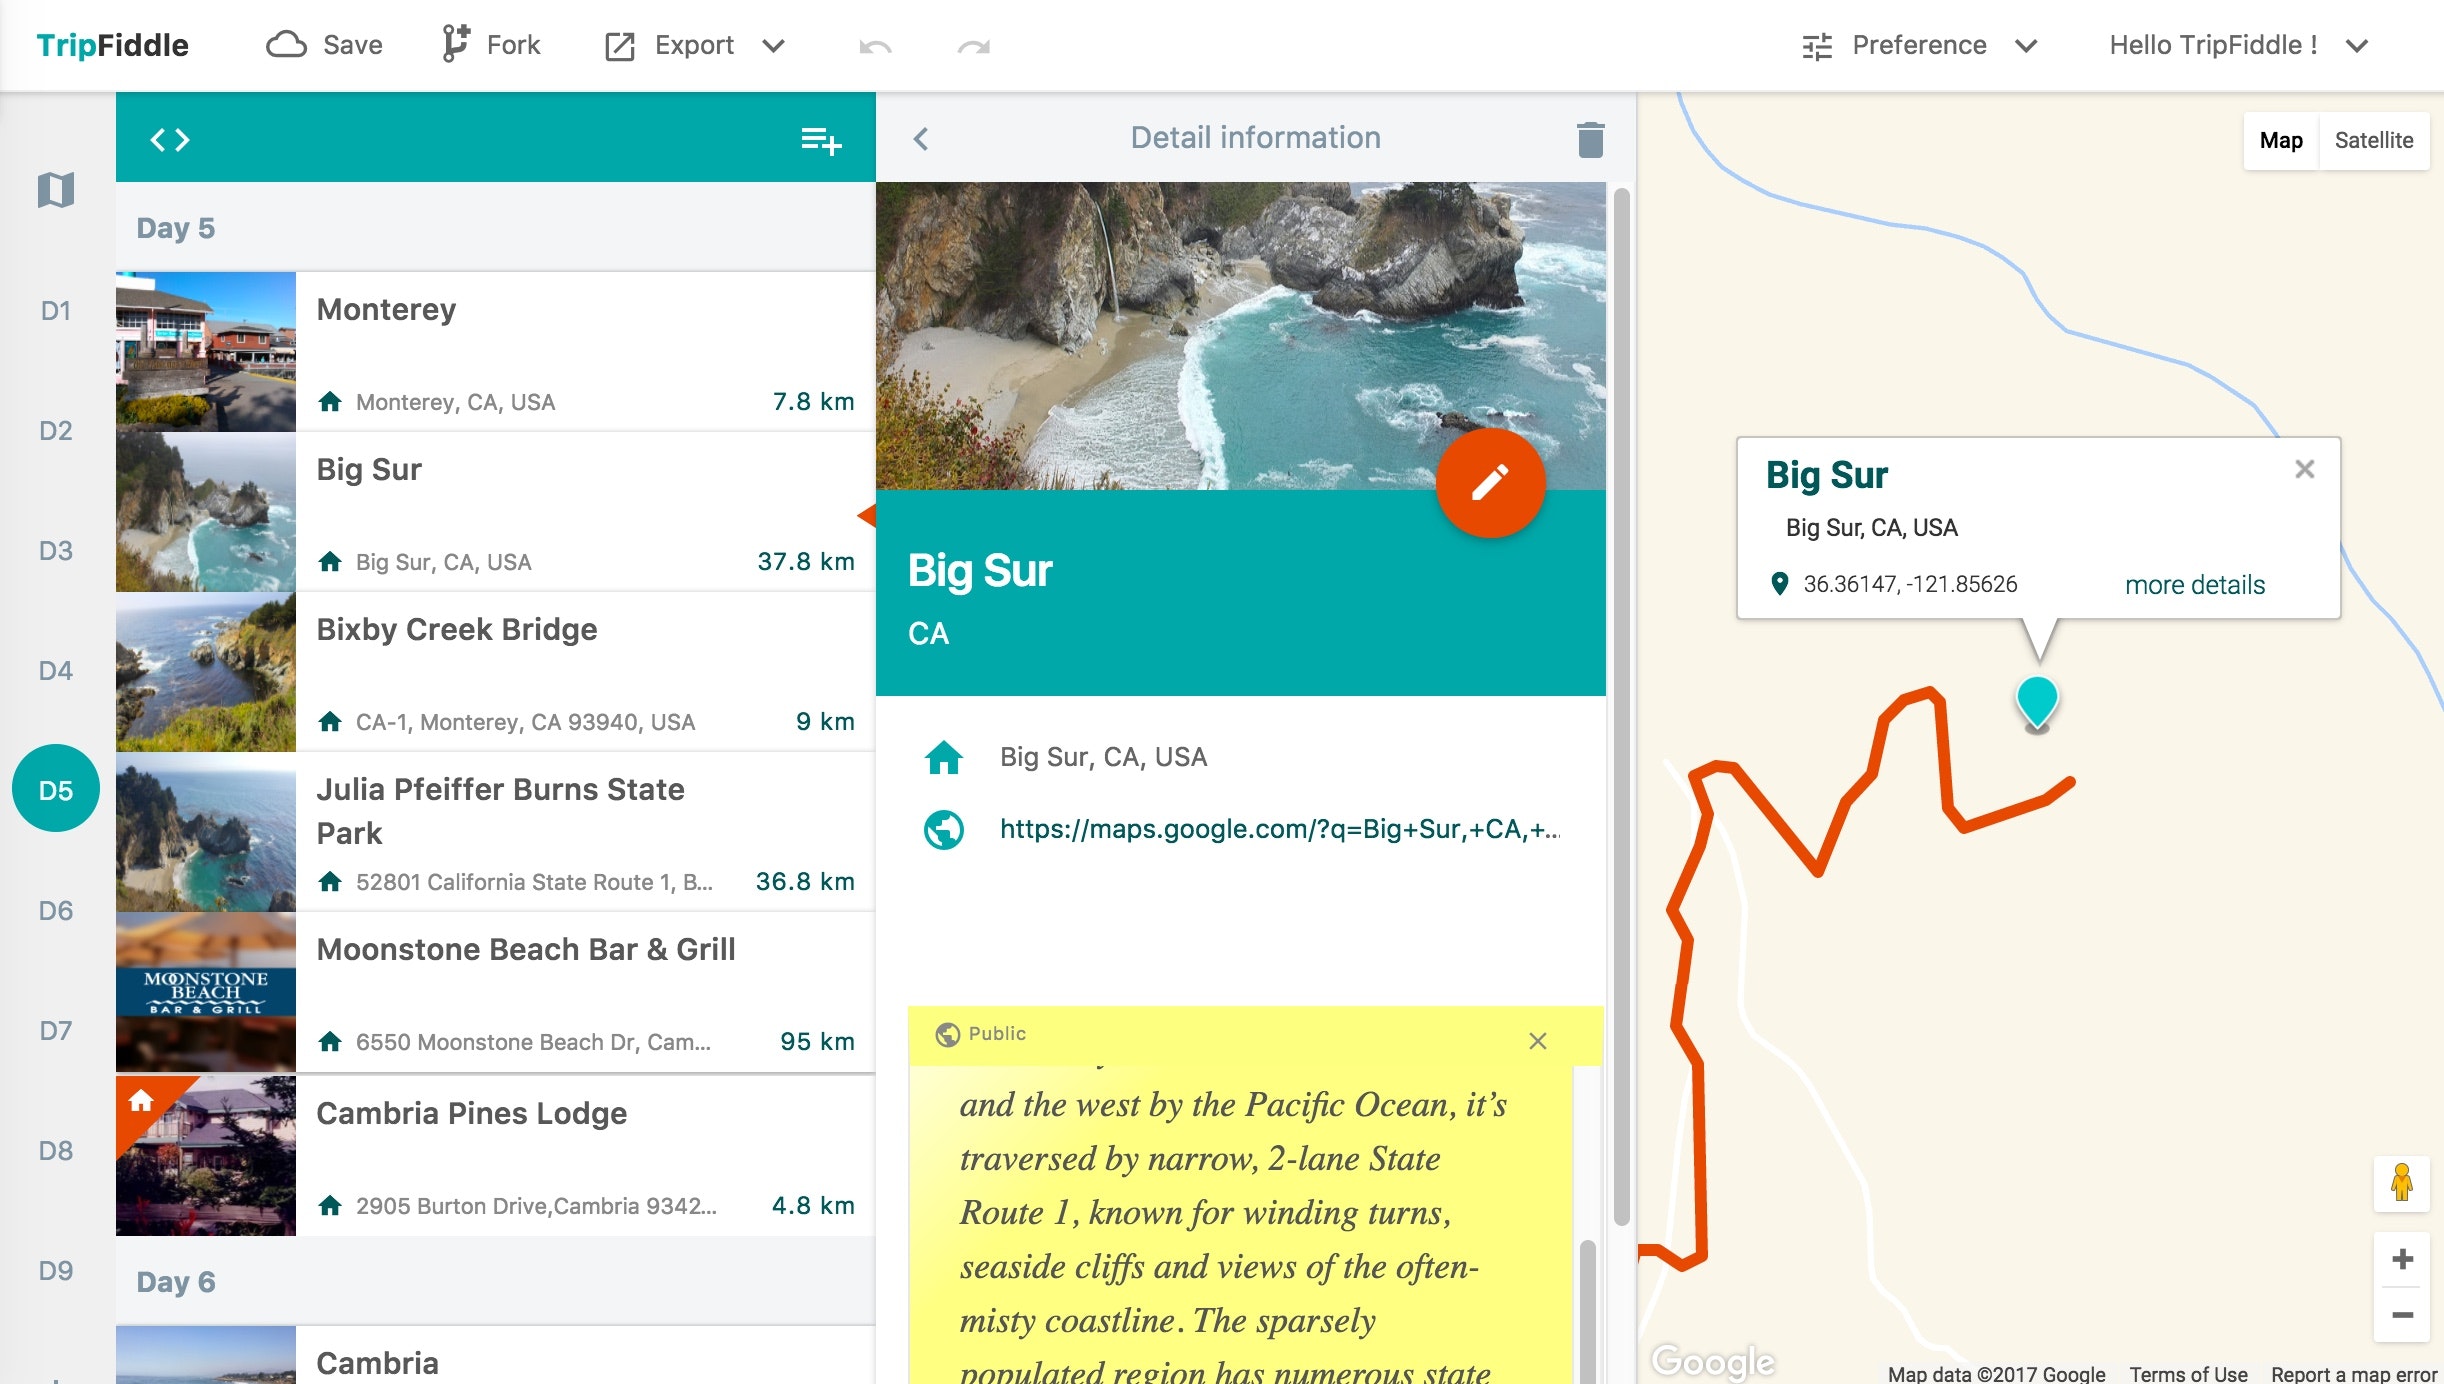Select the Map view type
This screenshot has width=2444, height=1384.
click(x=2280, y=140)
